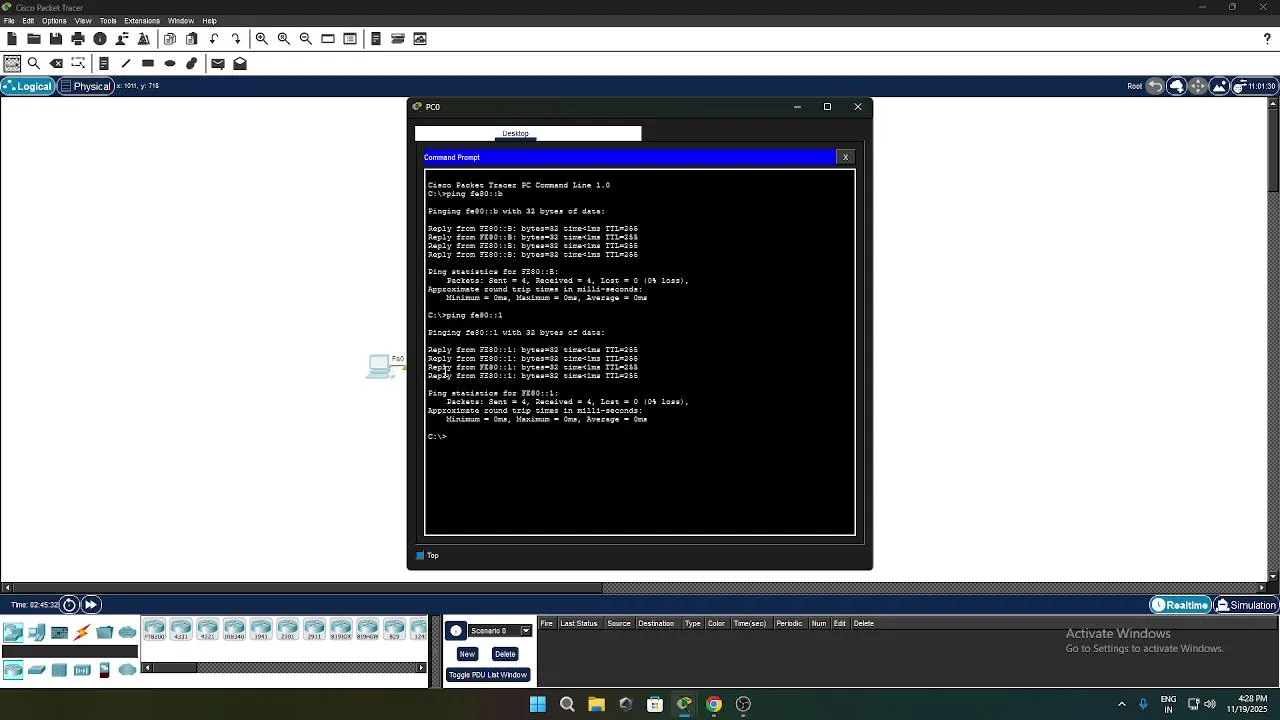The image size is (1280, 720).
Task: Go back a level next to Root
Action: tap(1155, 86)
